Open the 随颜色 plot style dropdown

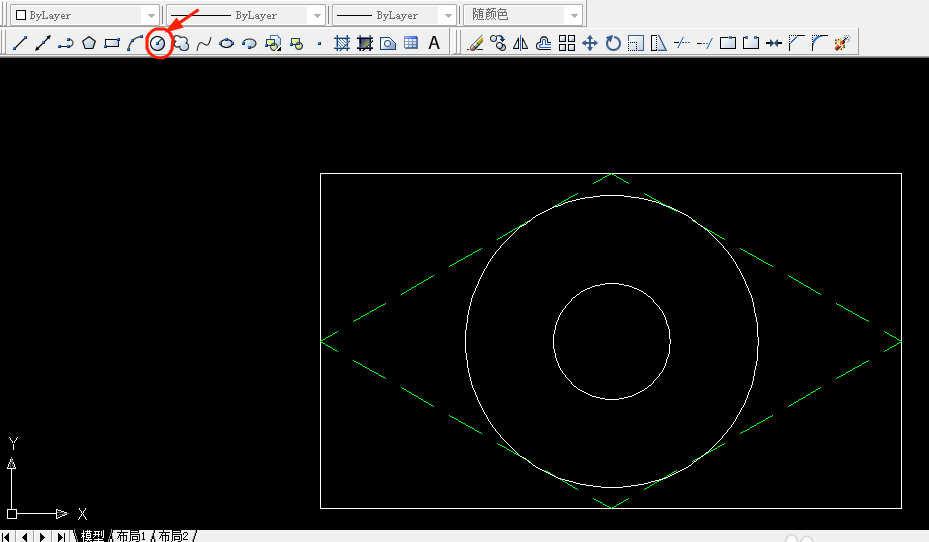[x=523, y=15]
